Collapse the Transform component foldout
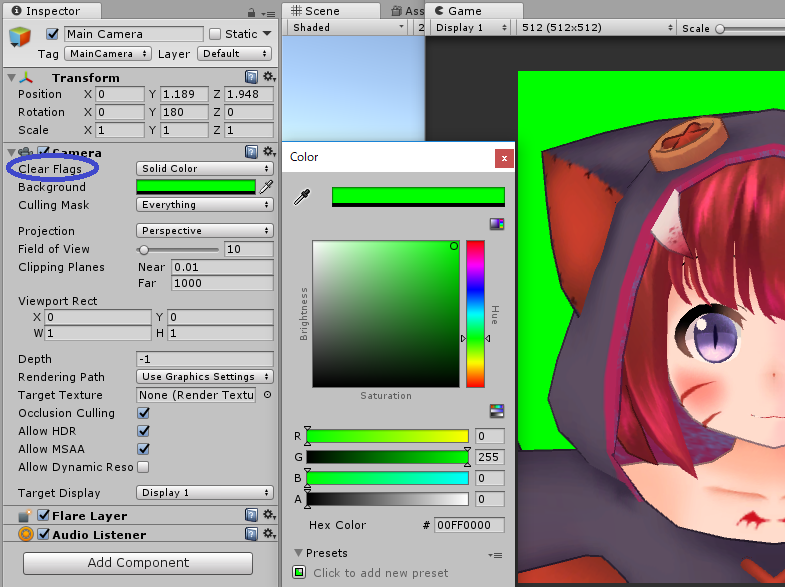This screenshot has height=587, width=785. click(12, 78)
